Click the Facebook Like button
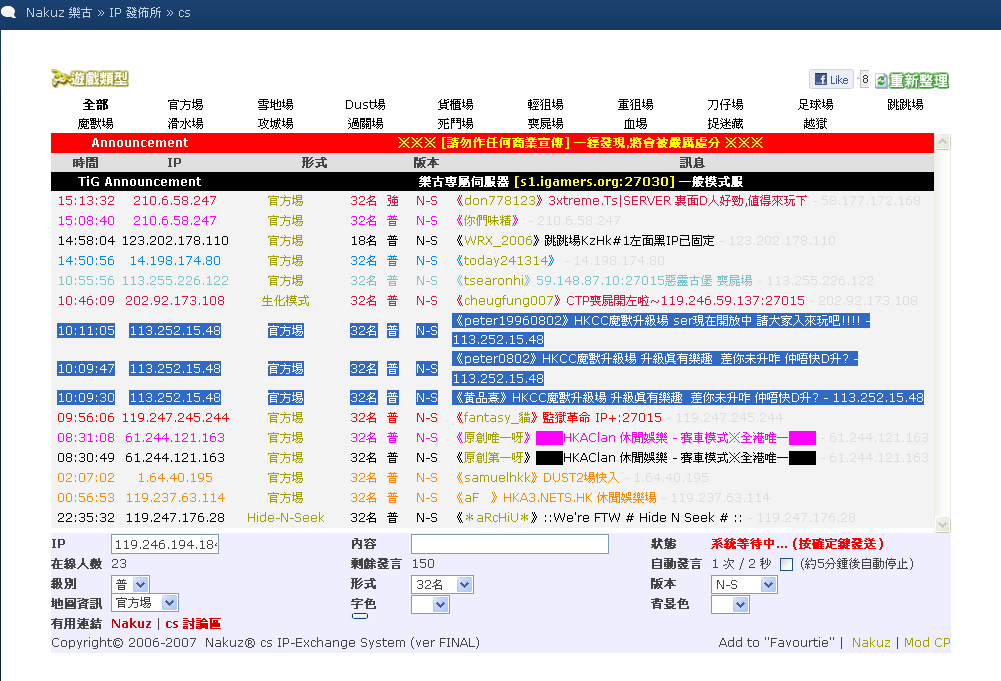The width and height of the screenshot is (1001, 681). [831, 80]
